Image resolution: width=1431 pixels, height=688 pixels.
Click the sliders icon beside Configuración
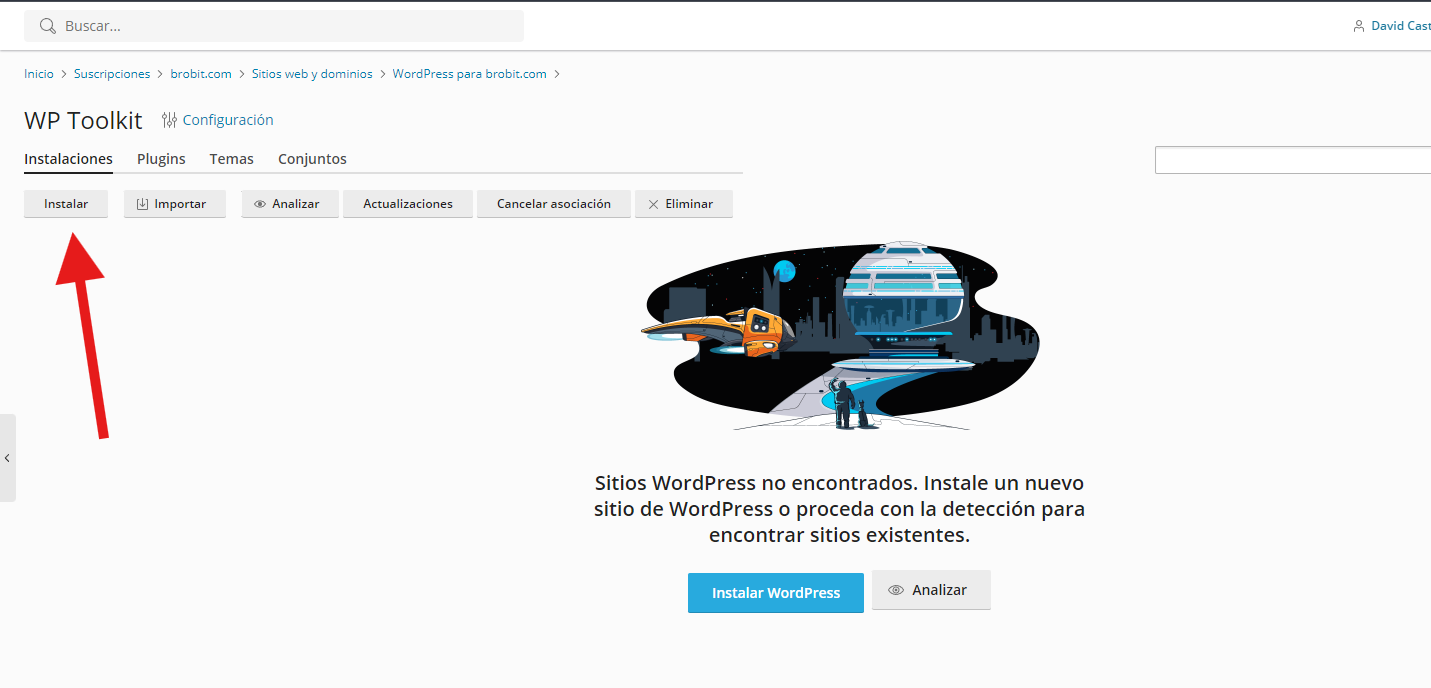click(169, 120)
